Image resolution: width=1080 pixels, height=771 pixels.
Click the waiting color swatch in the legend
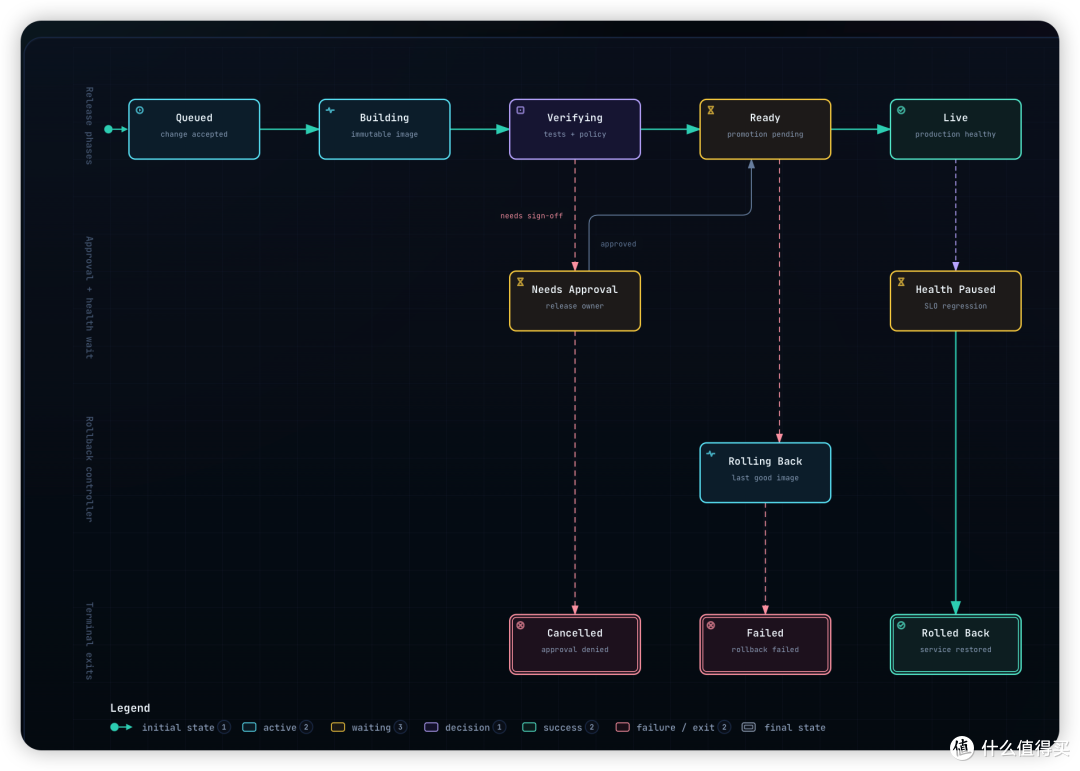coord(338,727)
